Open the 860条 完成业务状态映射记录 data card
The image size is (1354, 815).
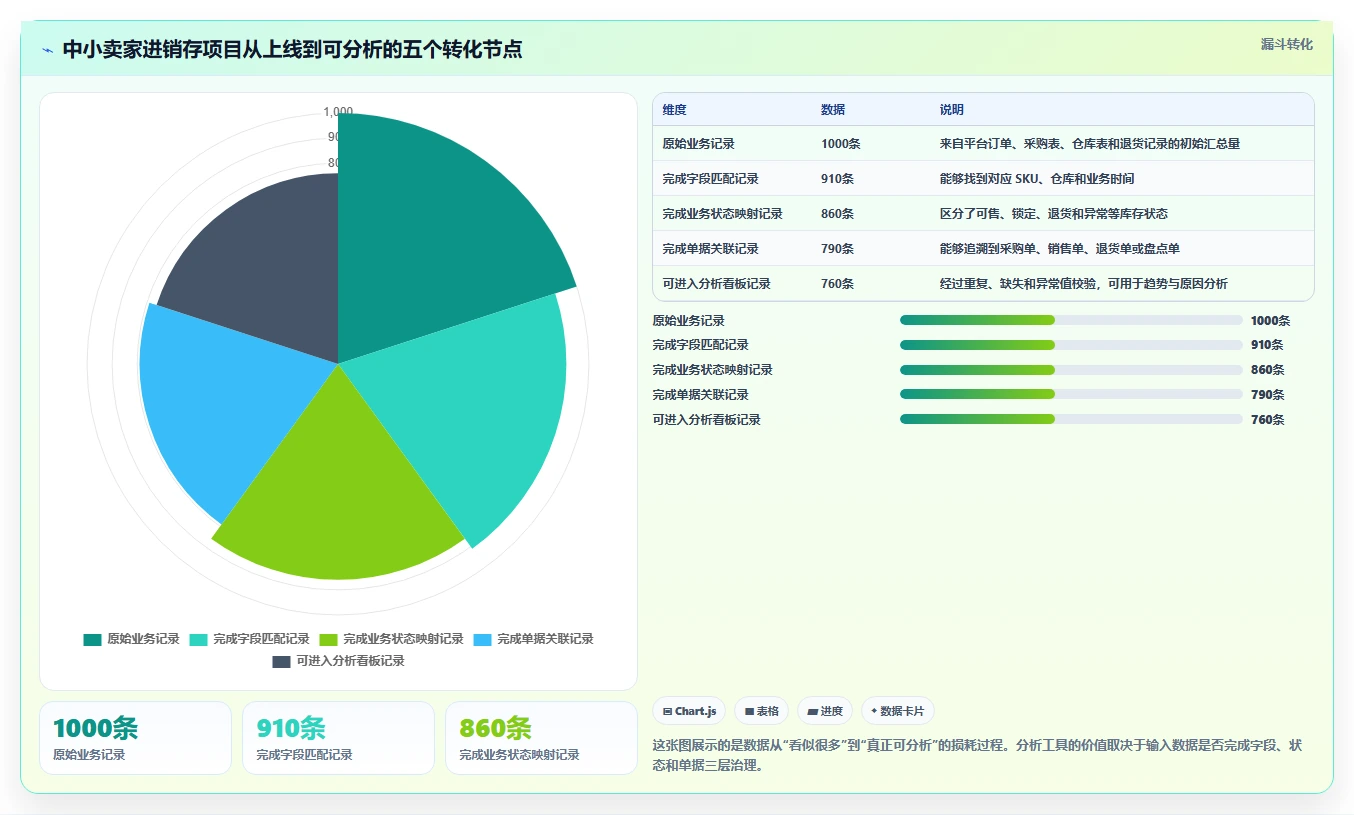tap(541, 738)
